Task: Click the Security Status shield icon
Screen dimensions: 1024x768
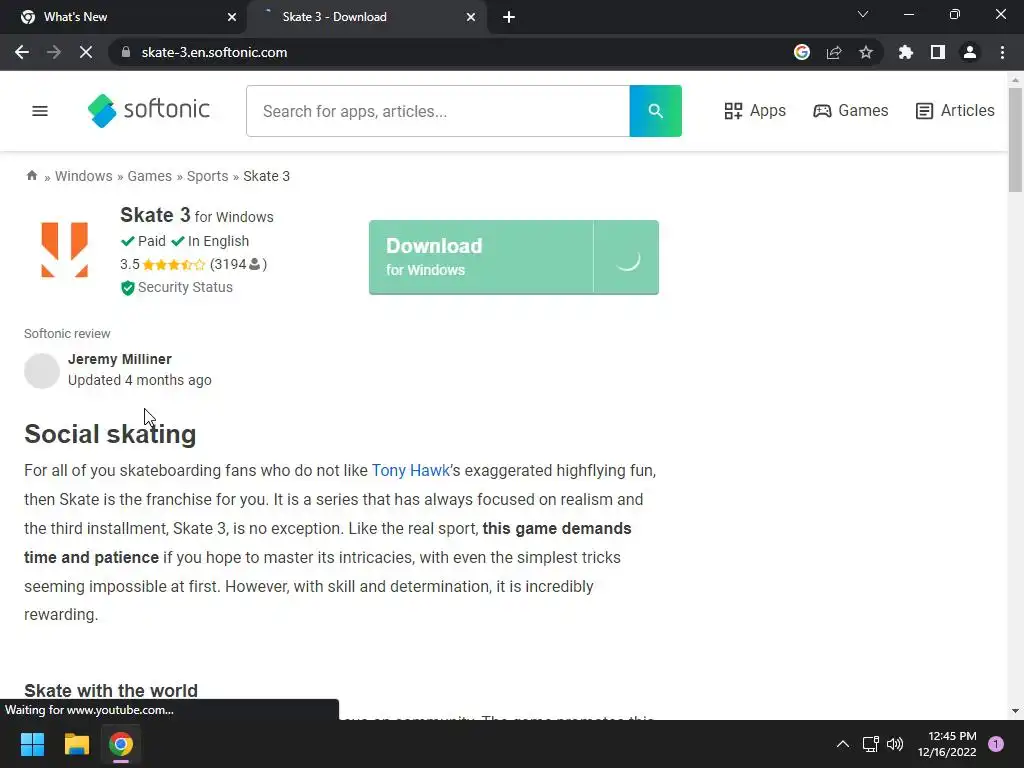Action: [x=127, y=288]
